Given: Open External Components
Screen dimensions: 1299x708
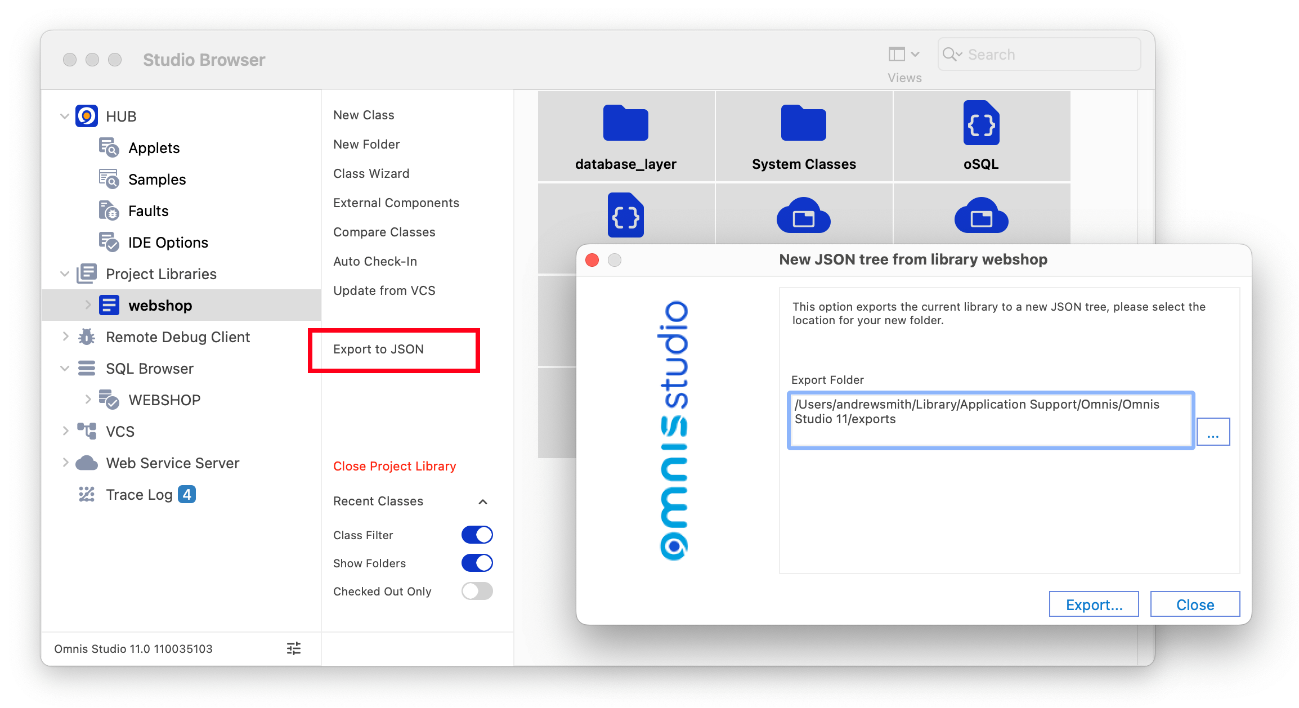Looking at the screenshot, I should (x=396, y=202).
